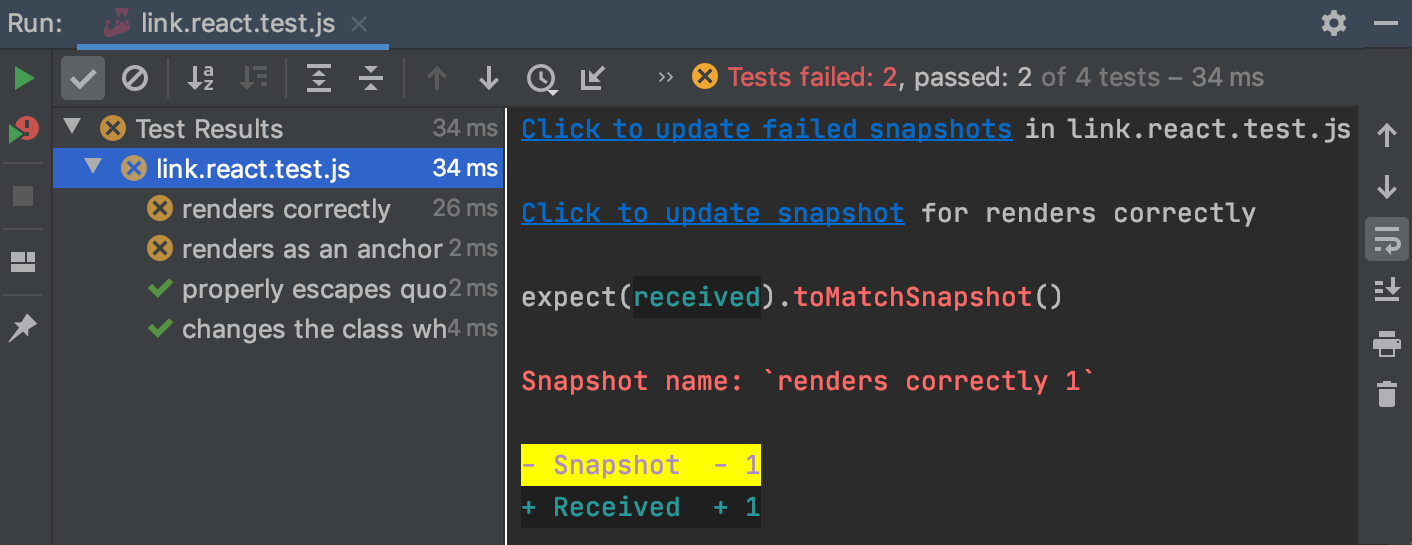Collapse the link.react.test.js tree node
The image size is (1412, 545).
tap(93, 168)
